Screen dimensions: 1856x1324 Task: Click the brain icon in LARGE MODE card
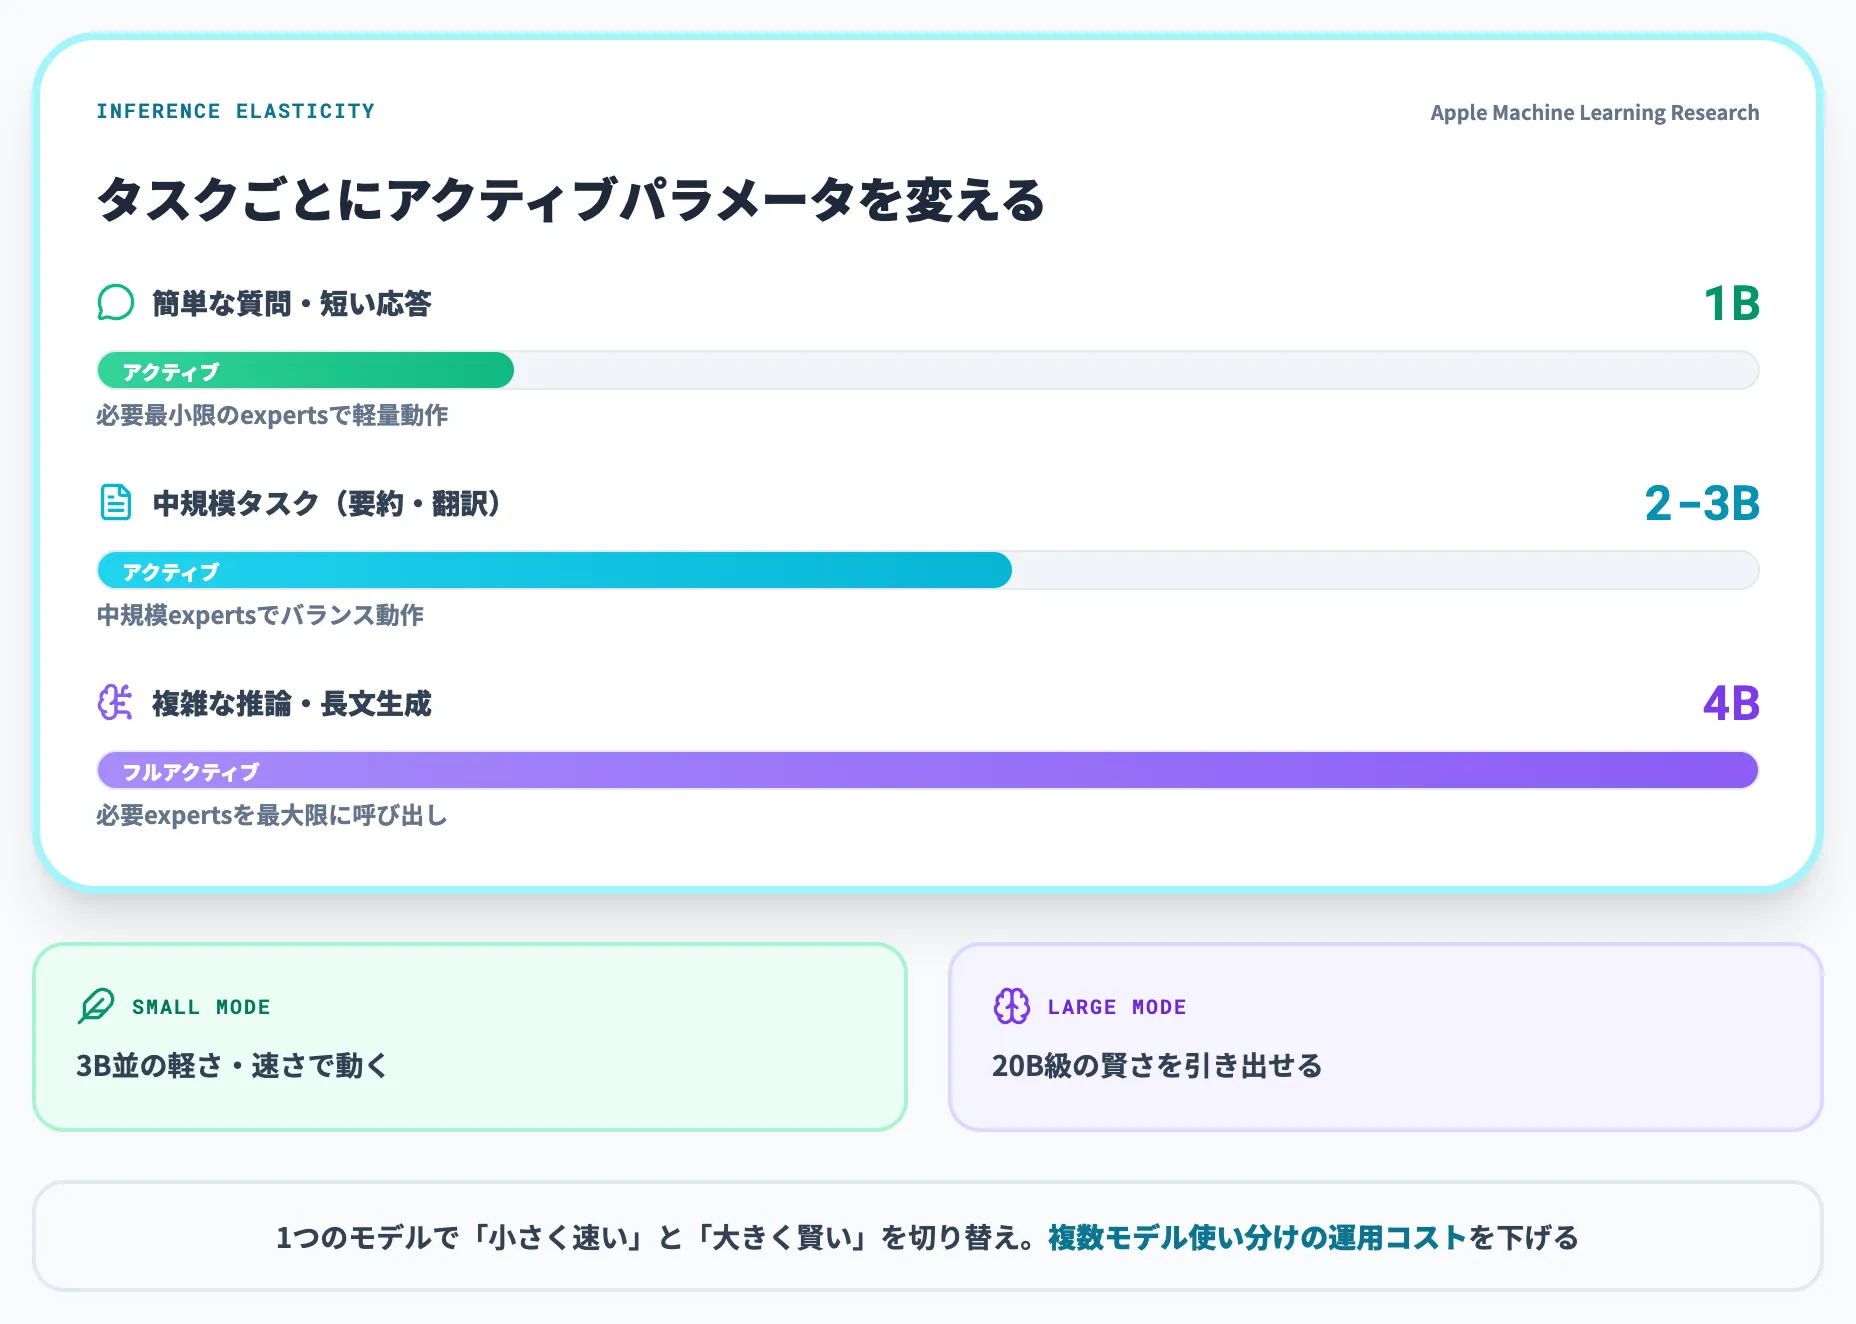[1011, 1006]
